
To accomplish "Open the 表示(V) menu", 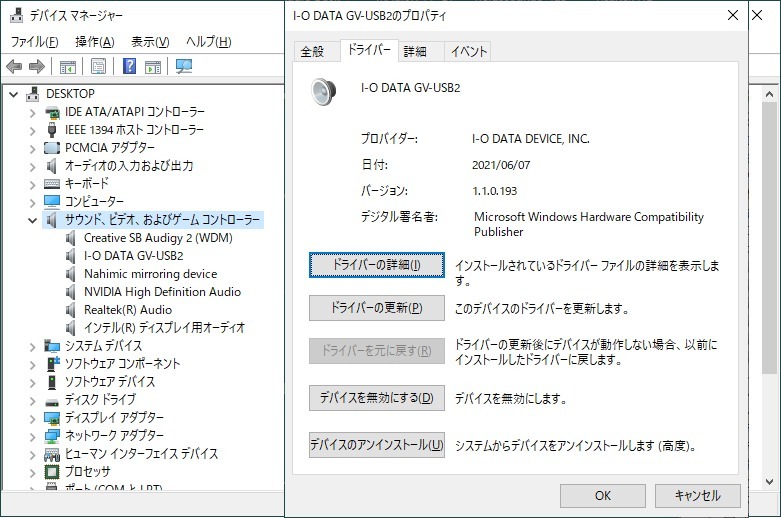I will point(150,42).
